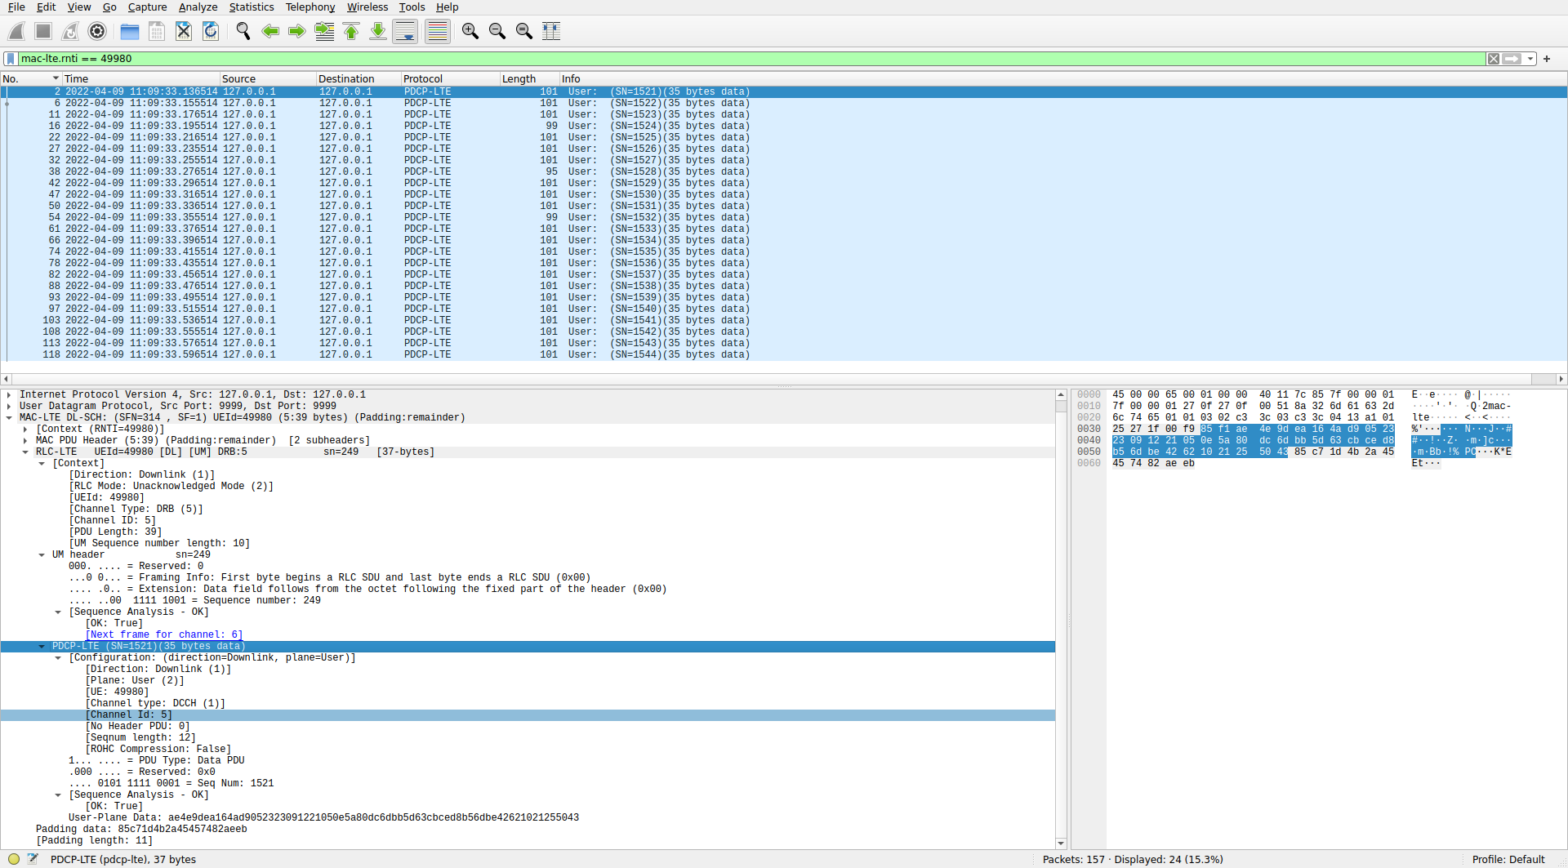
Task: Toggle auto-scroll during live capture
Action: [x=405, y=32]
